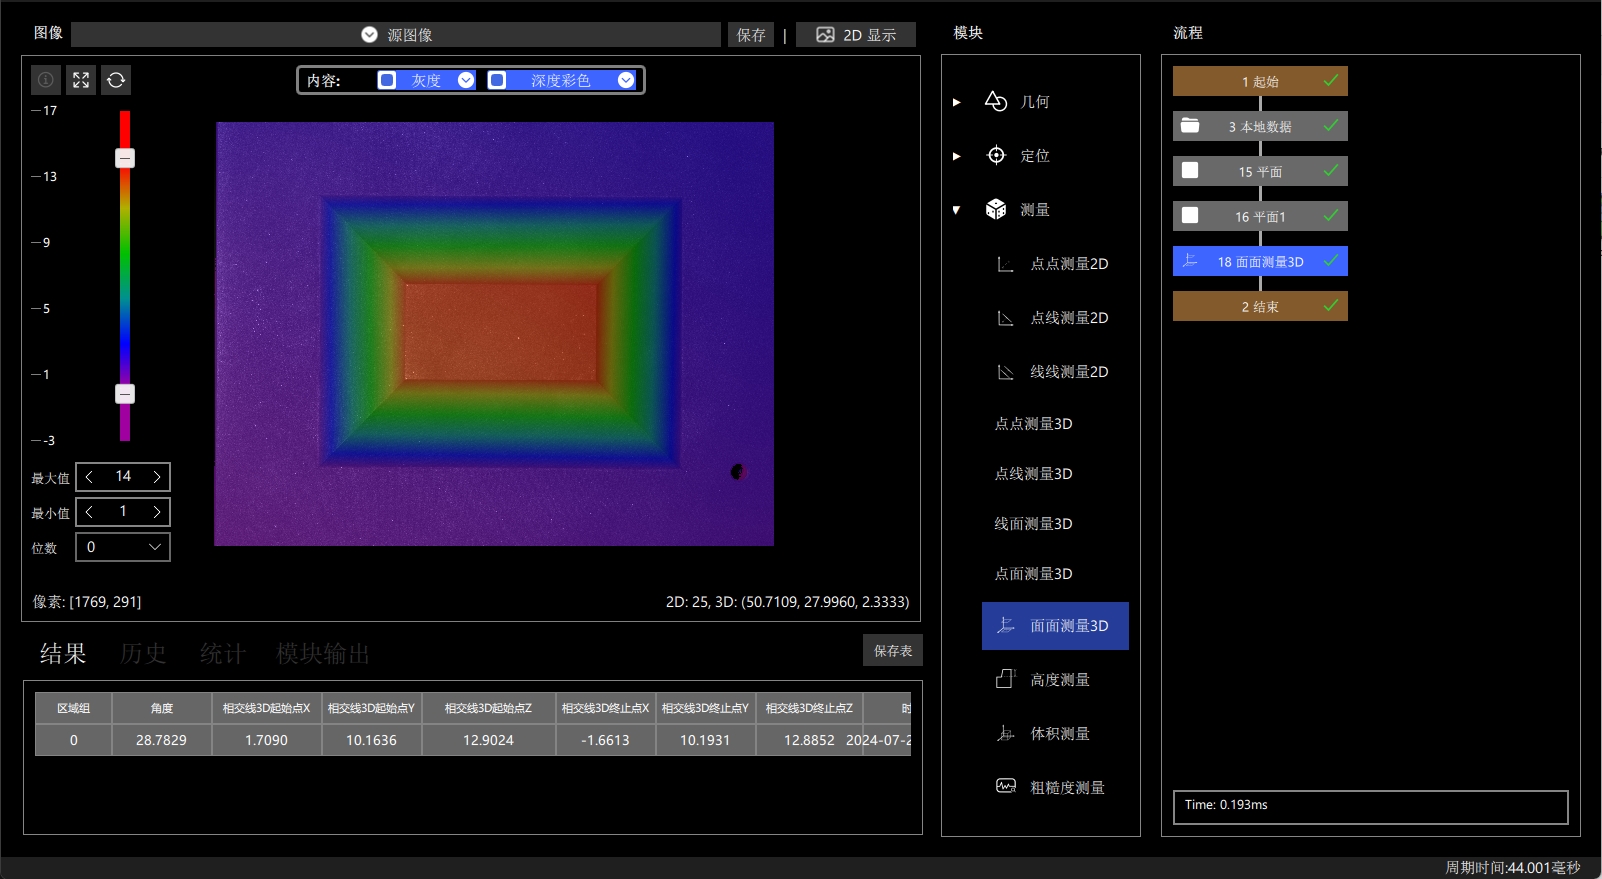This screenshot has height=879, width=1602.
Task: Click the 面面测量3D module icon
Action: pos(1005,626)
